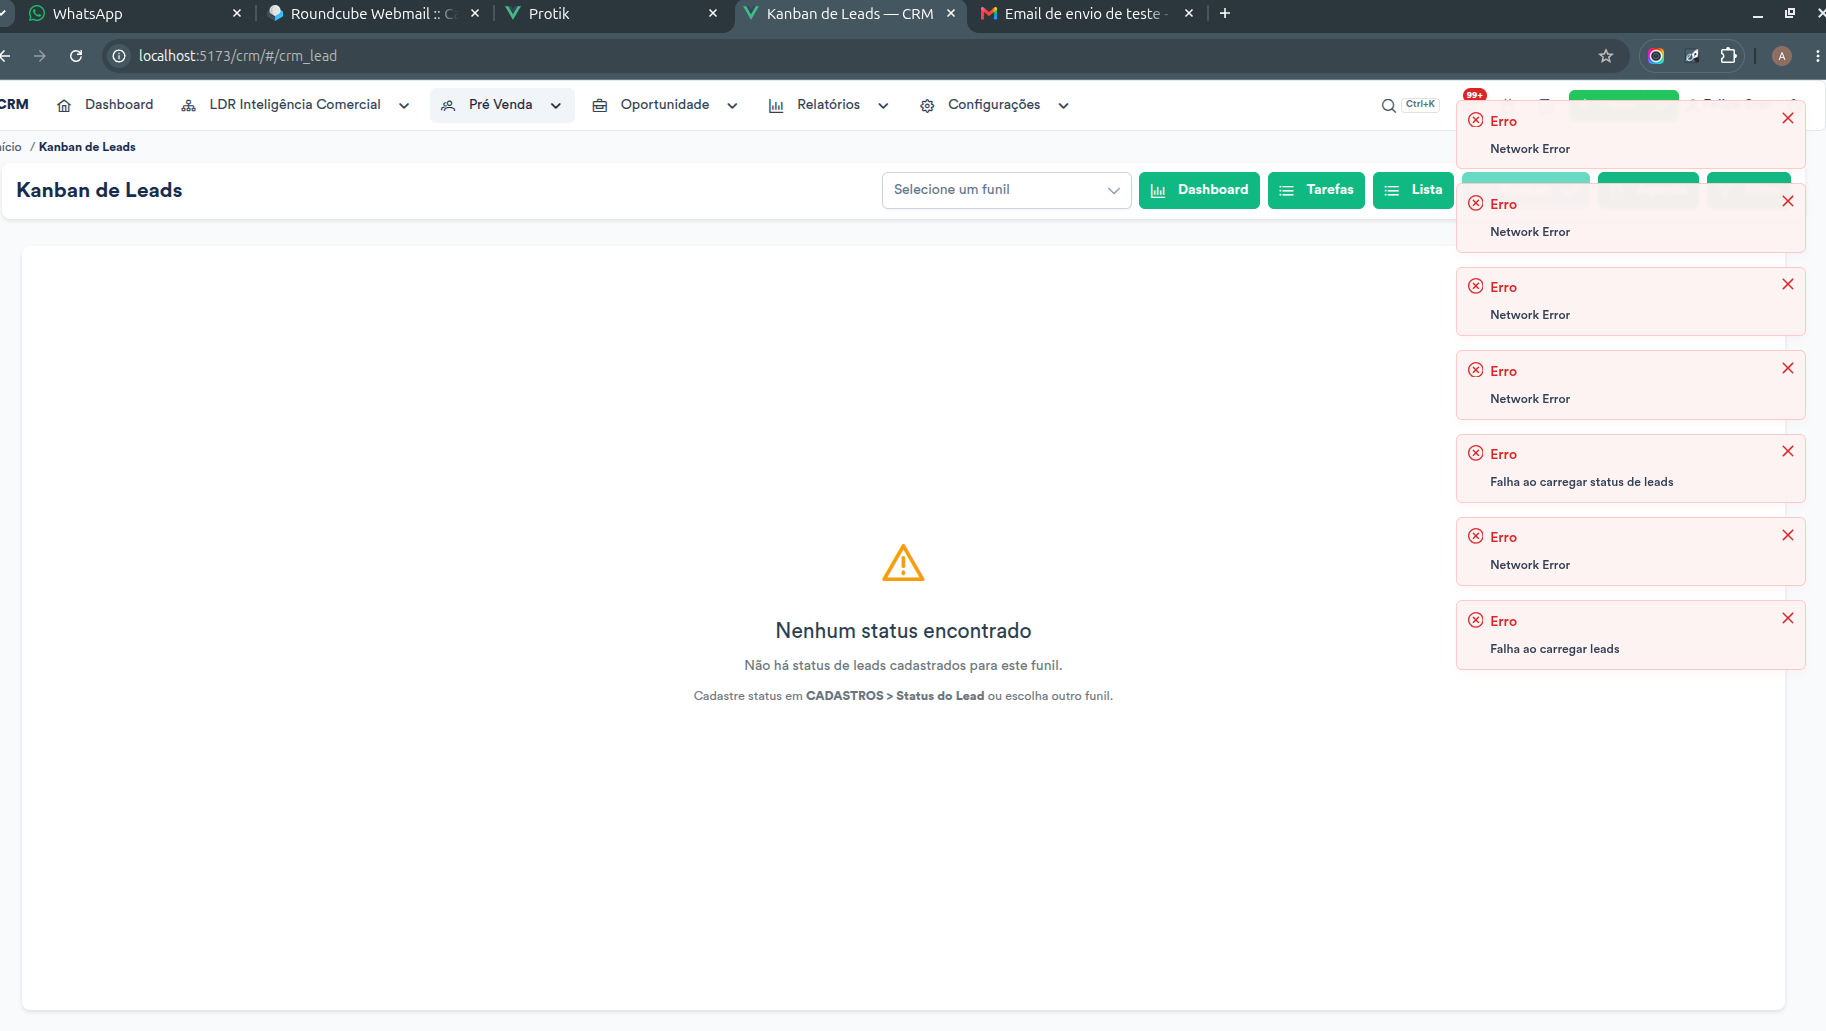Expand the Configurações menu chevron
1826x1031 pixels.
point(1063,106)
